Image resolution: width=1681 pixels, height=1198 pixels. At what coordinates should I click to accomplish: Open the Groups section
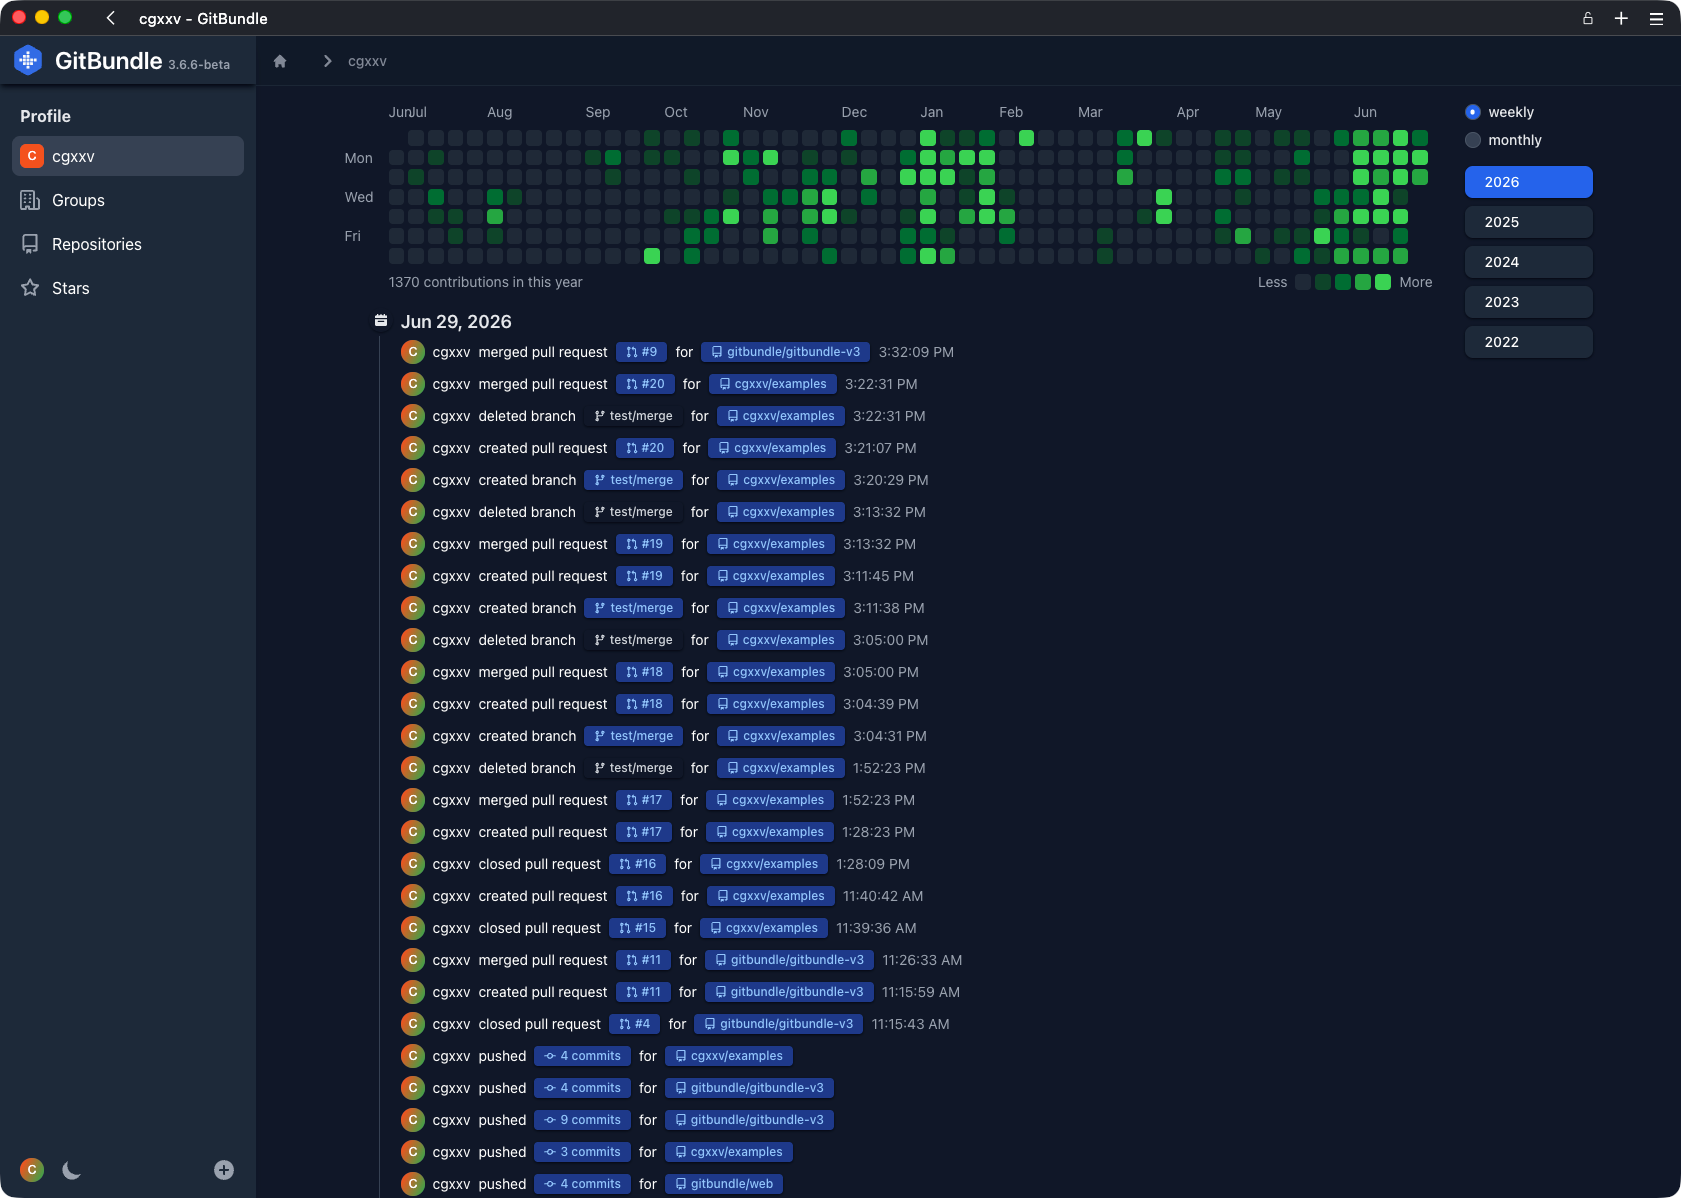coord(128,200)
